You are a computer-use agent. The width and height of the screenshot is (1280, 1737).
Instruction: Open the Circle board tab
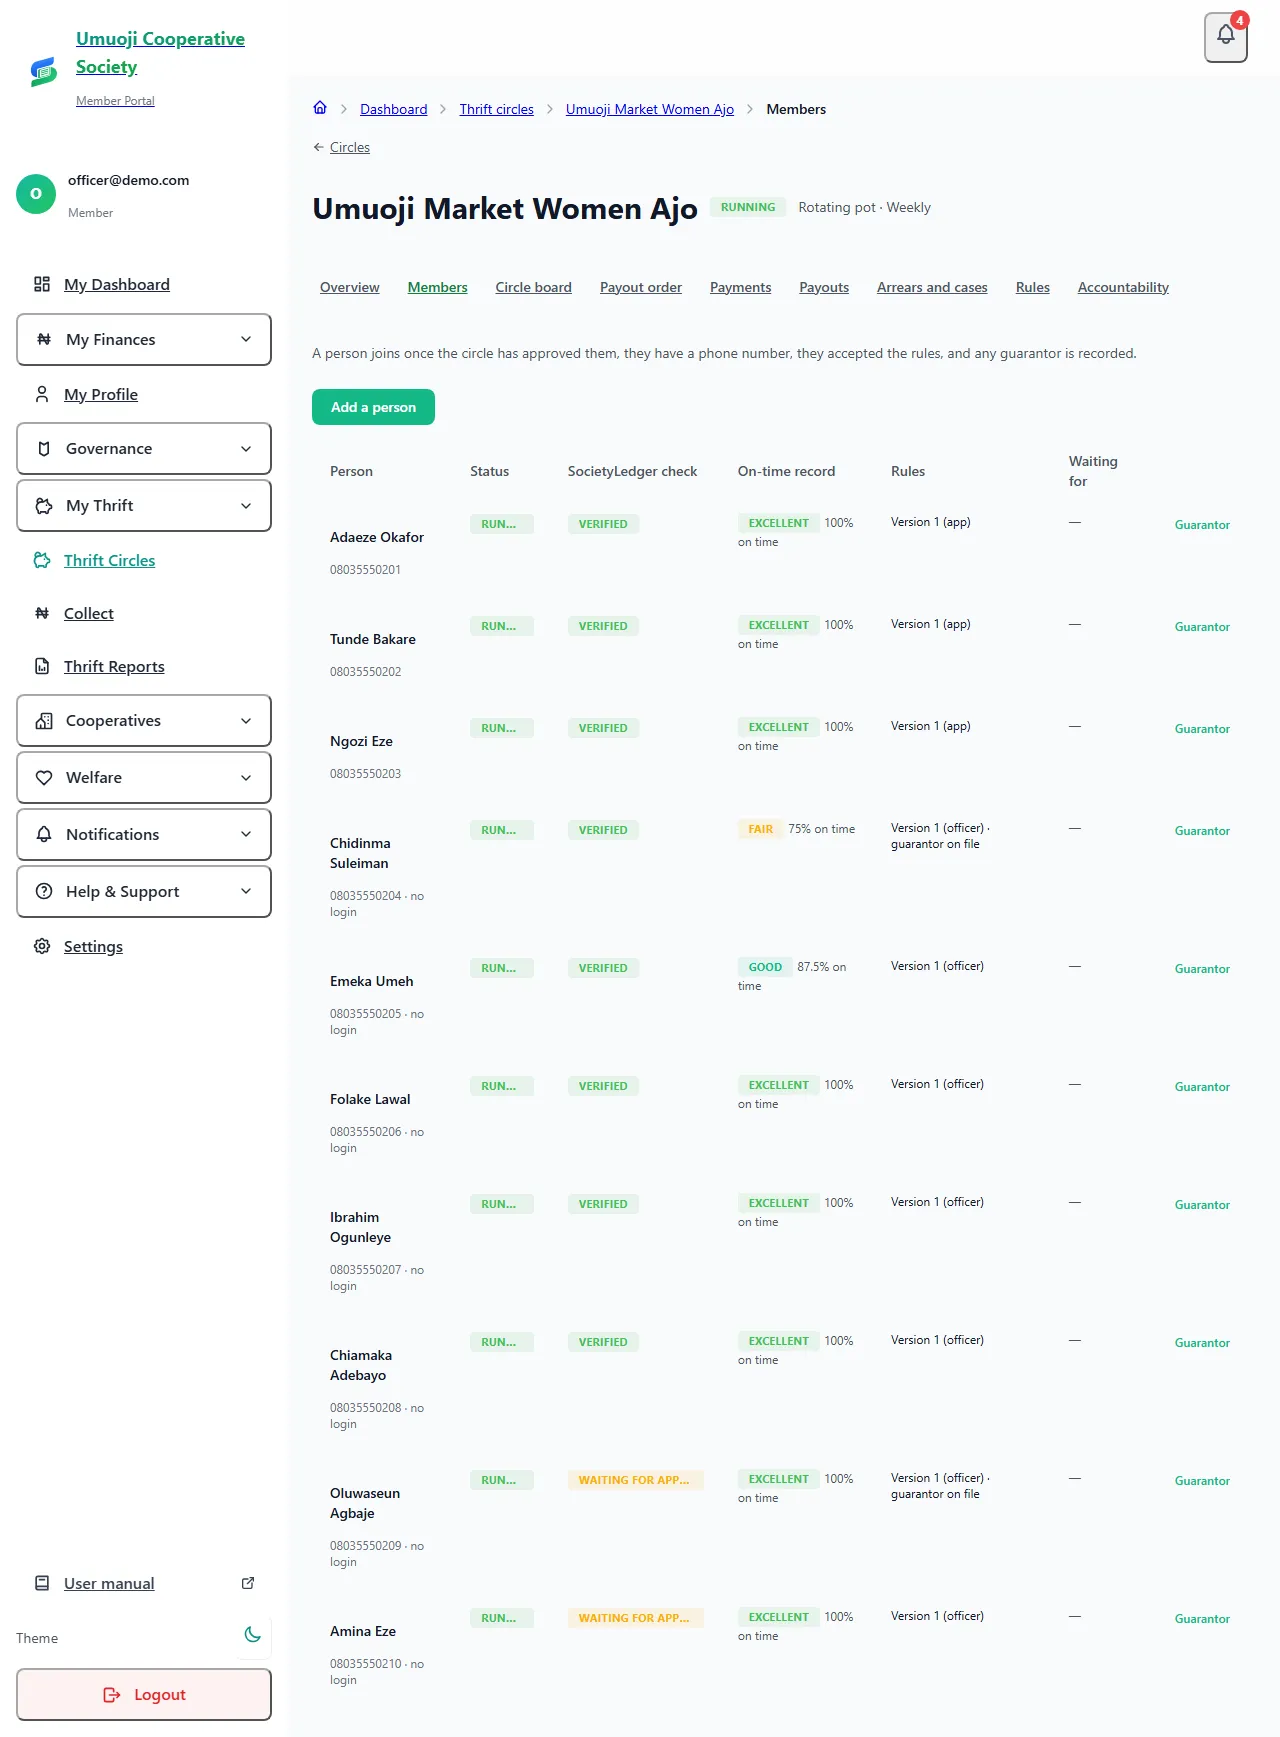(x=534, y=287)
